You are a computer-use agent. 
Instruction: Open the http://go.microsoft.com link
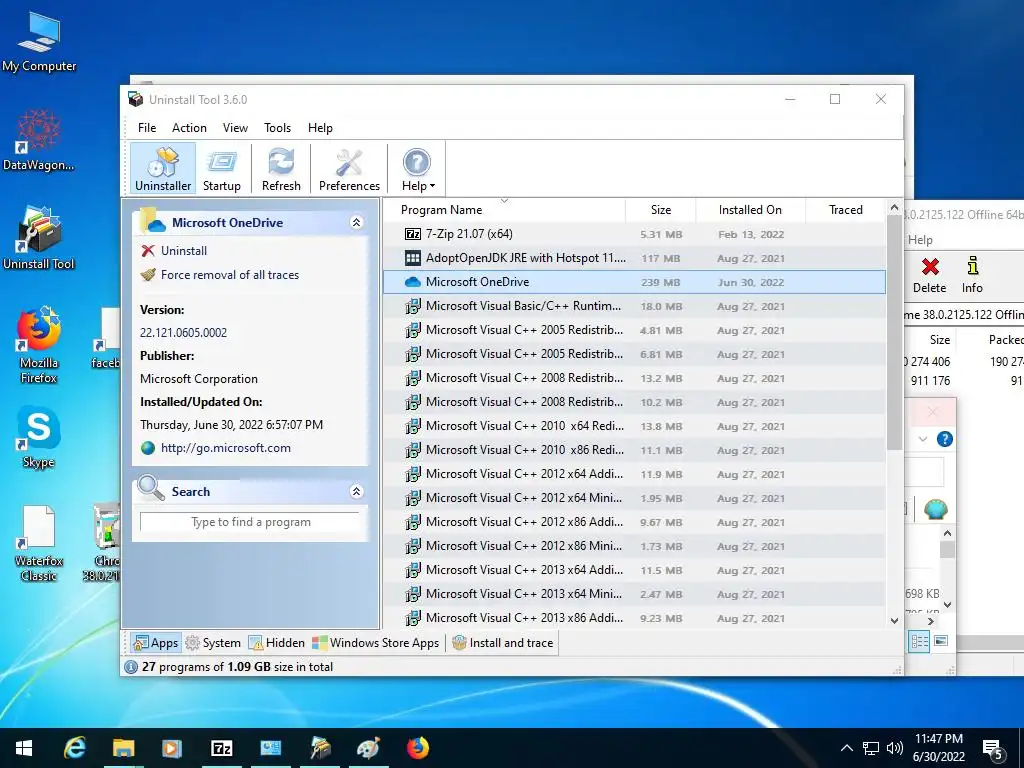[x=225, y=448]
